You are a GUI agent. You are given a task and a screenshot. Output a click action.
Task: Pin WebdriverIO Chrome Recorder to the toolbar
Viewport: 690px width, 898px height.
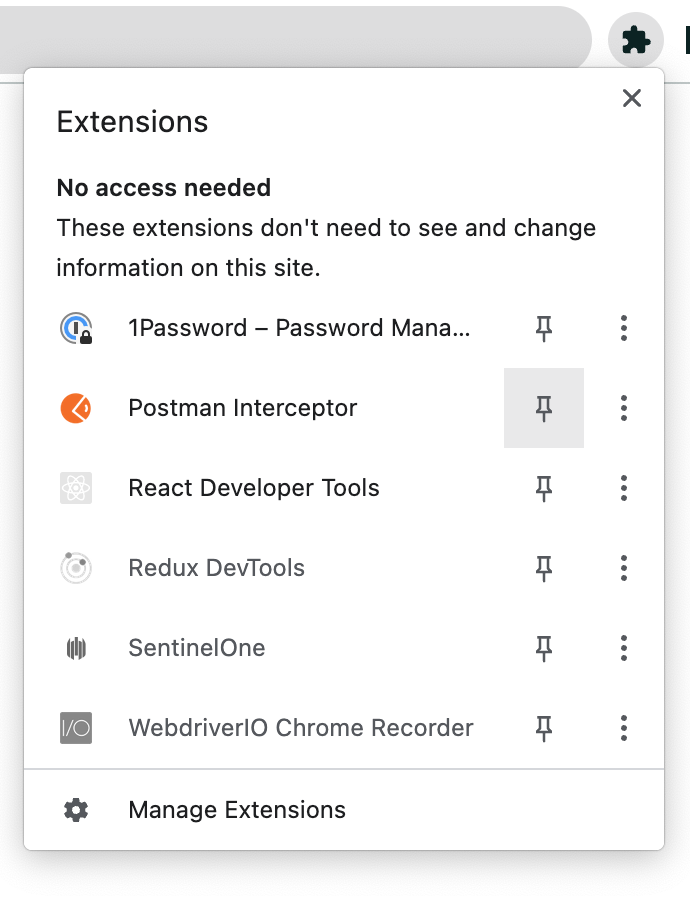(543, 728)
